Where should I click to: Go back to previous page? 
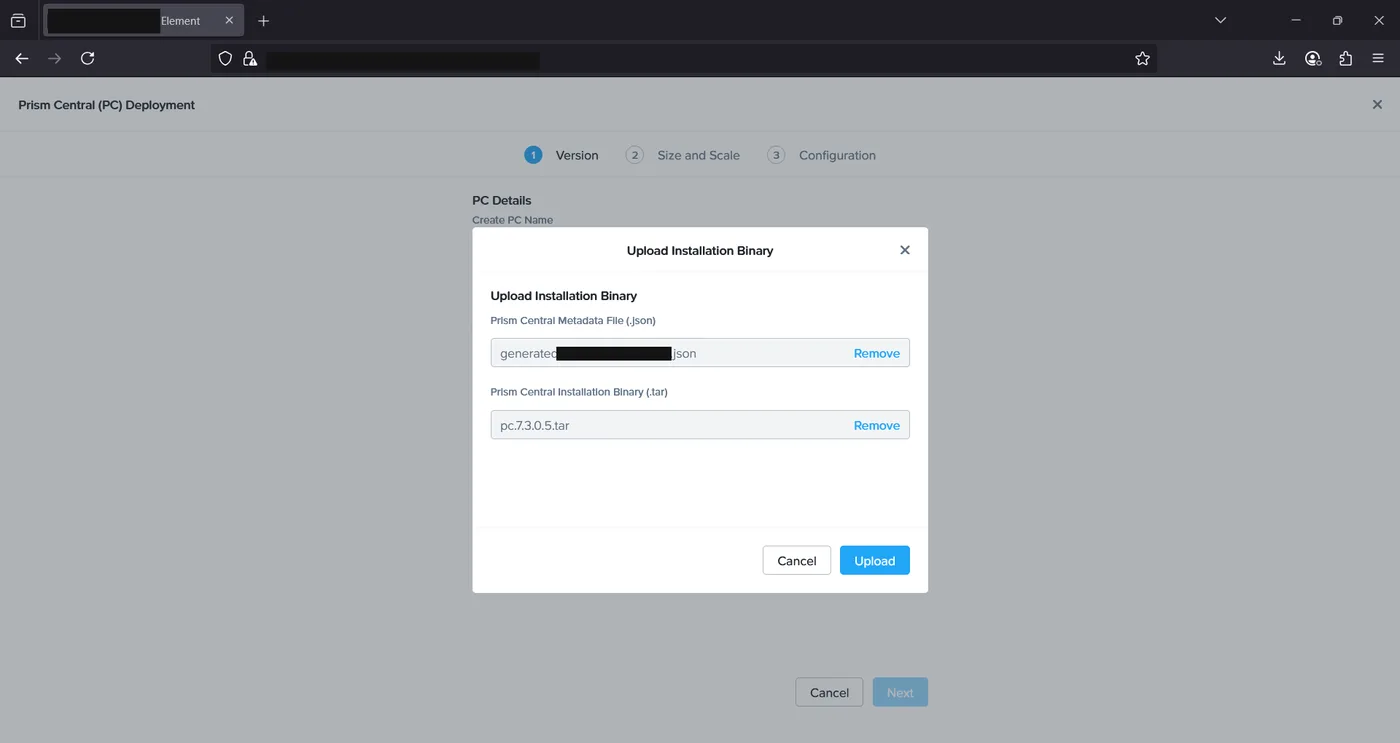click(22, 59)
